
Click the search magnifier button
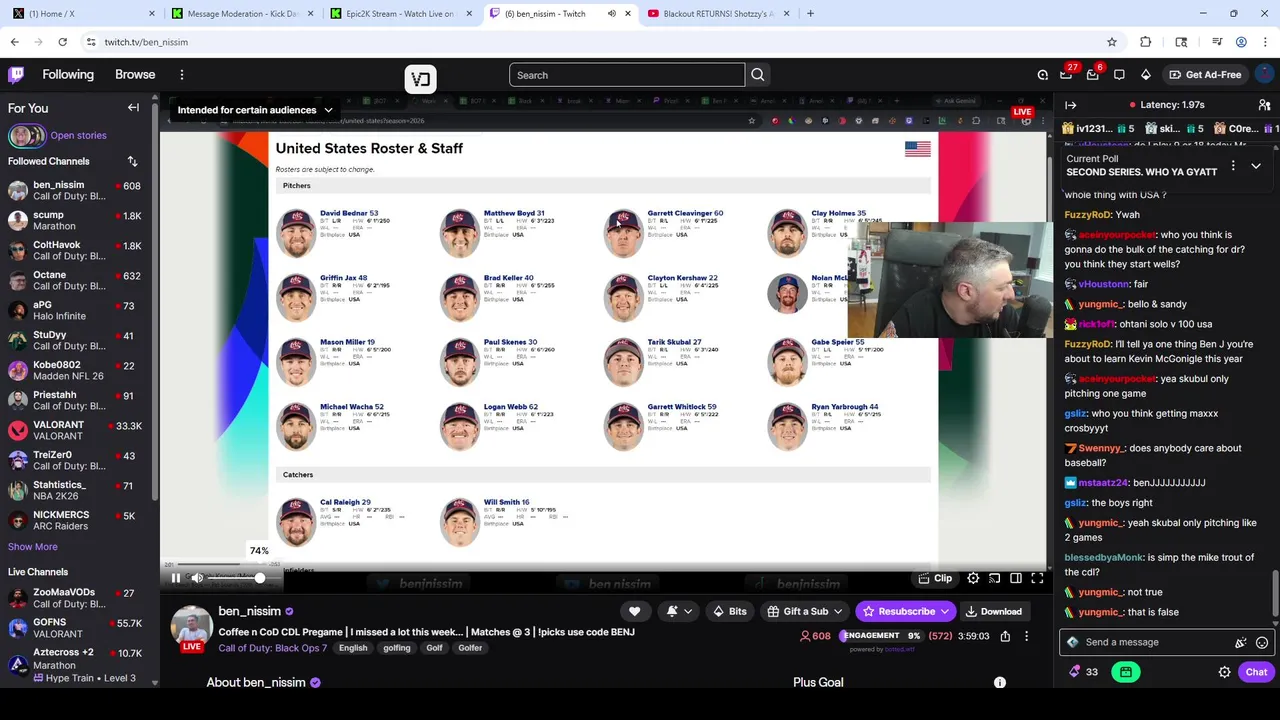point(758,75)
